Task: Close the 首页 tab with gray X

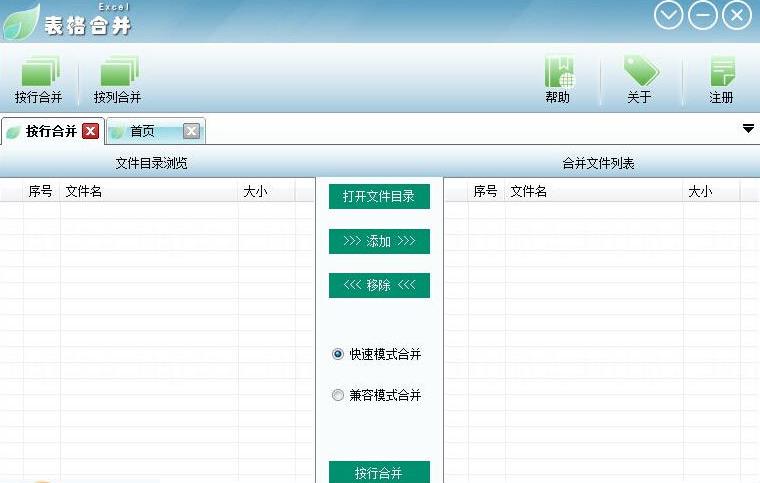Action: coord(191,131)
